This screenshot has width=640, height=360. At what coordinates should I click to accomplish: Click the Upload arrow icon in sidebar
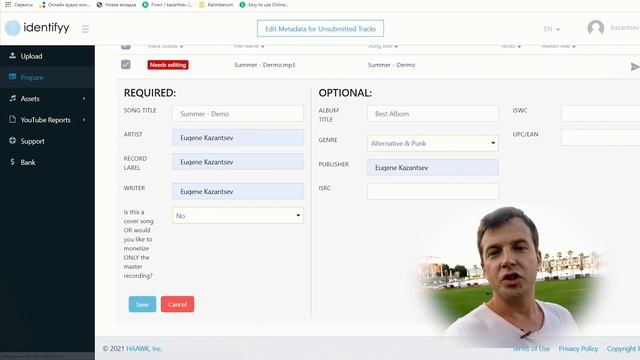click(x=12, y=56)
